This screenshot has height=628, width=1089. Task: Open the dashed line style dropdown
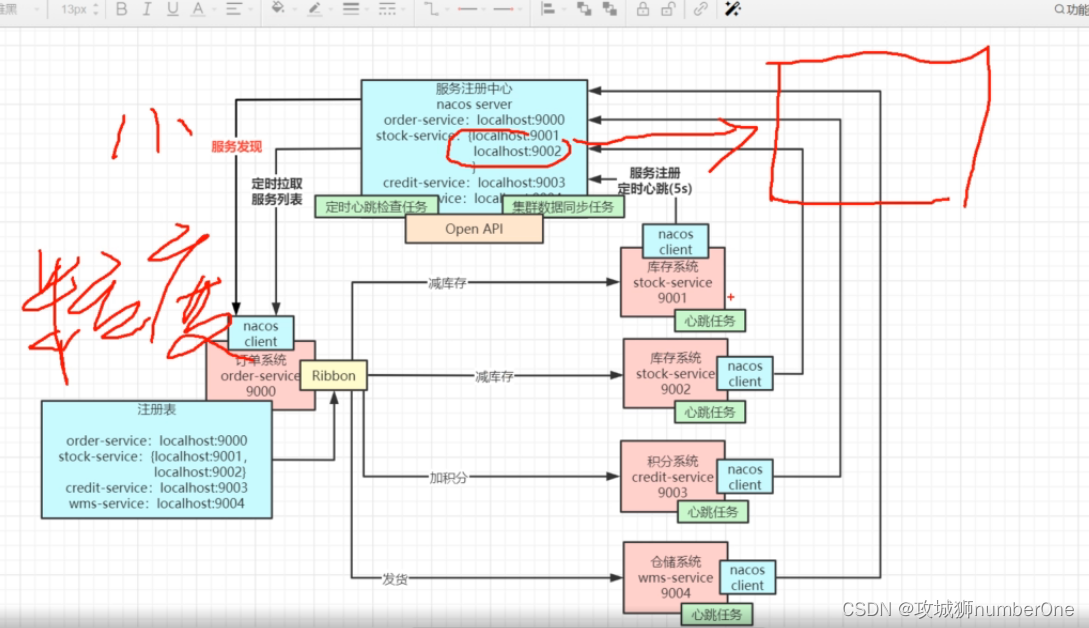(x=391, y=9)
